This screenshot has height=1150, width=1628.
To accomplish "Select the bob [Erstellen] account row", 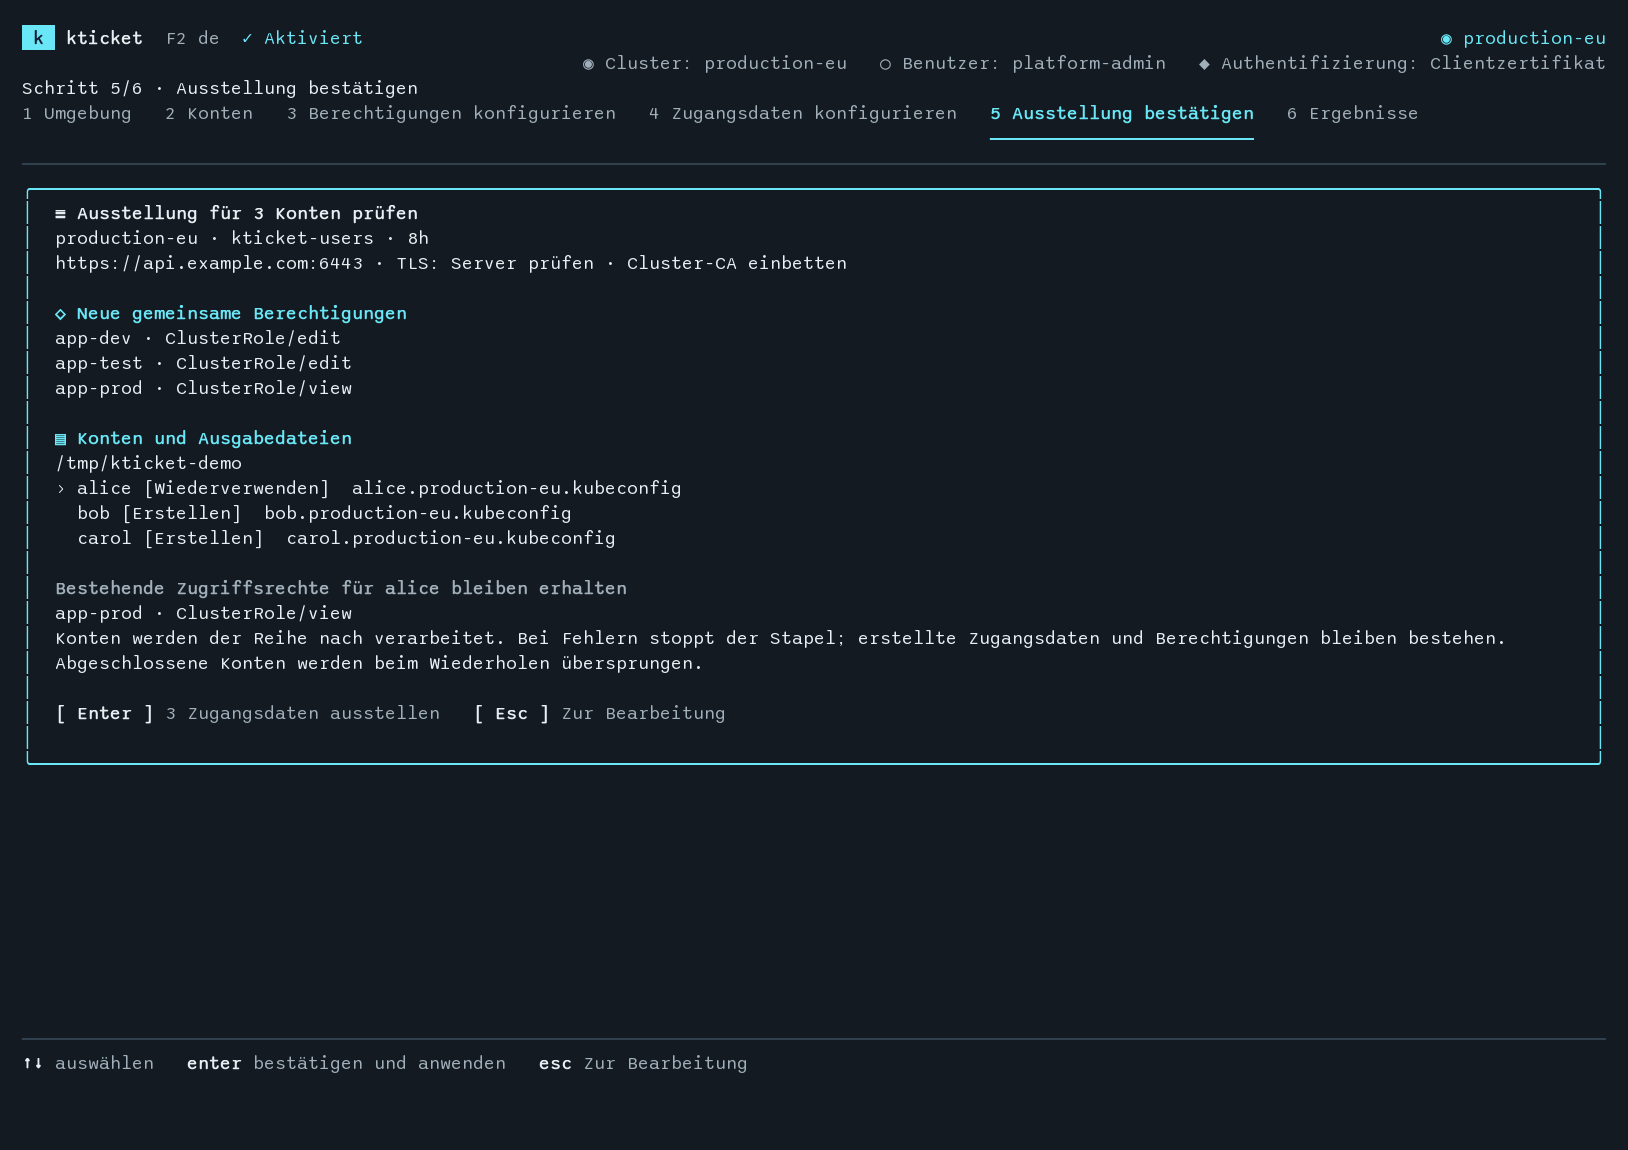I will point(324,513).
